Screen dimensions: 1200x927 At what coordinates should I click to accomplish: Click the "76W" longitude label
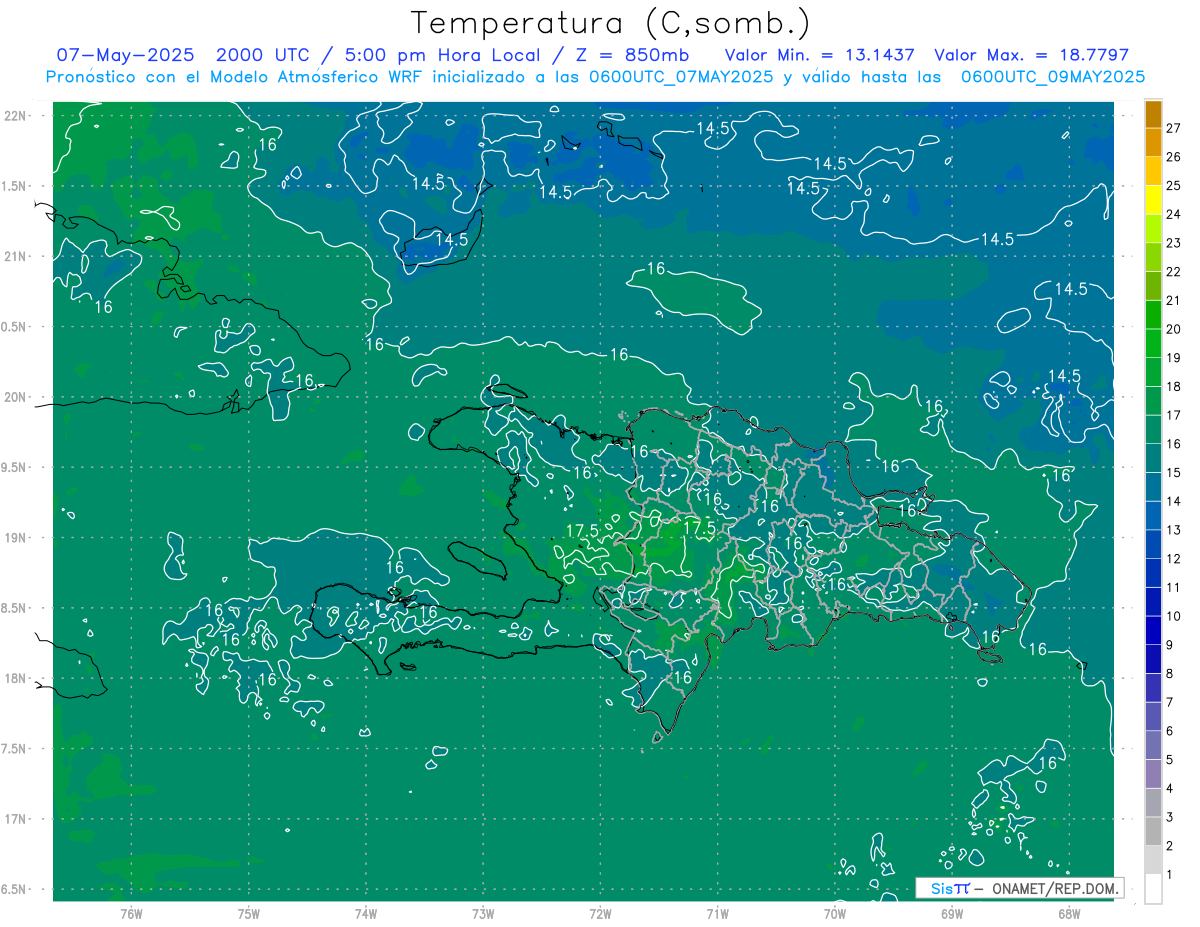131,913
